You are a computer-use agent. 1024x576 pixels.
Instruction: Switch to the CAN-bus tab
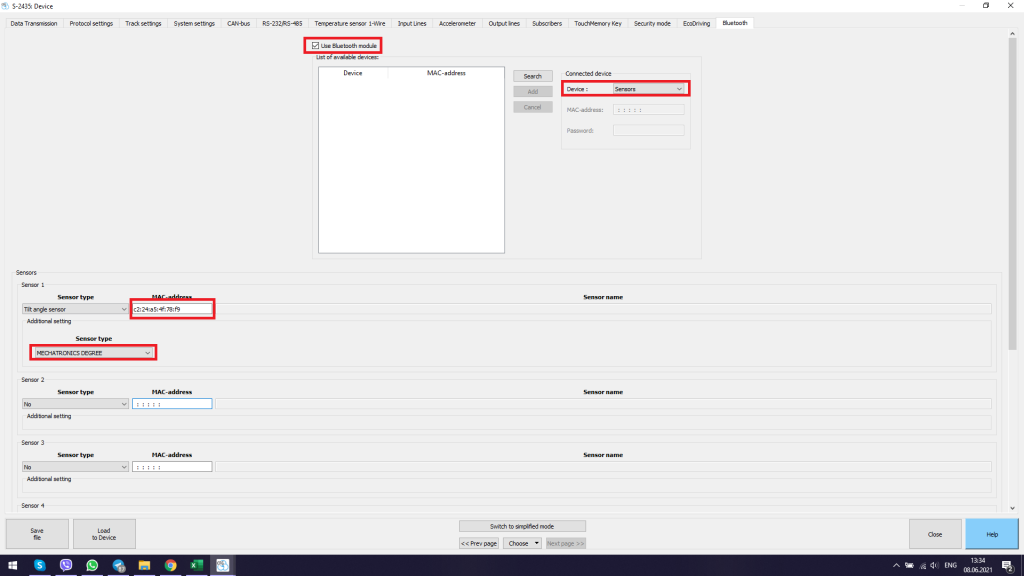click(238, 23)
